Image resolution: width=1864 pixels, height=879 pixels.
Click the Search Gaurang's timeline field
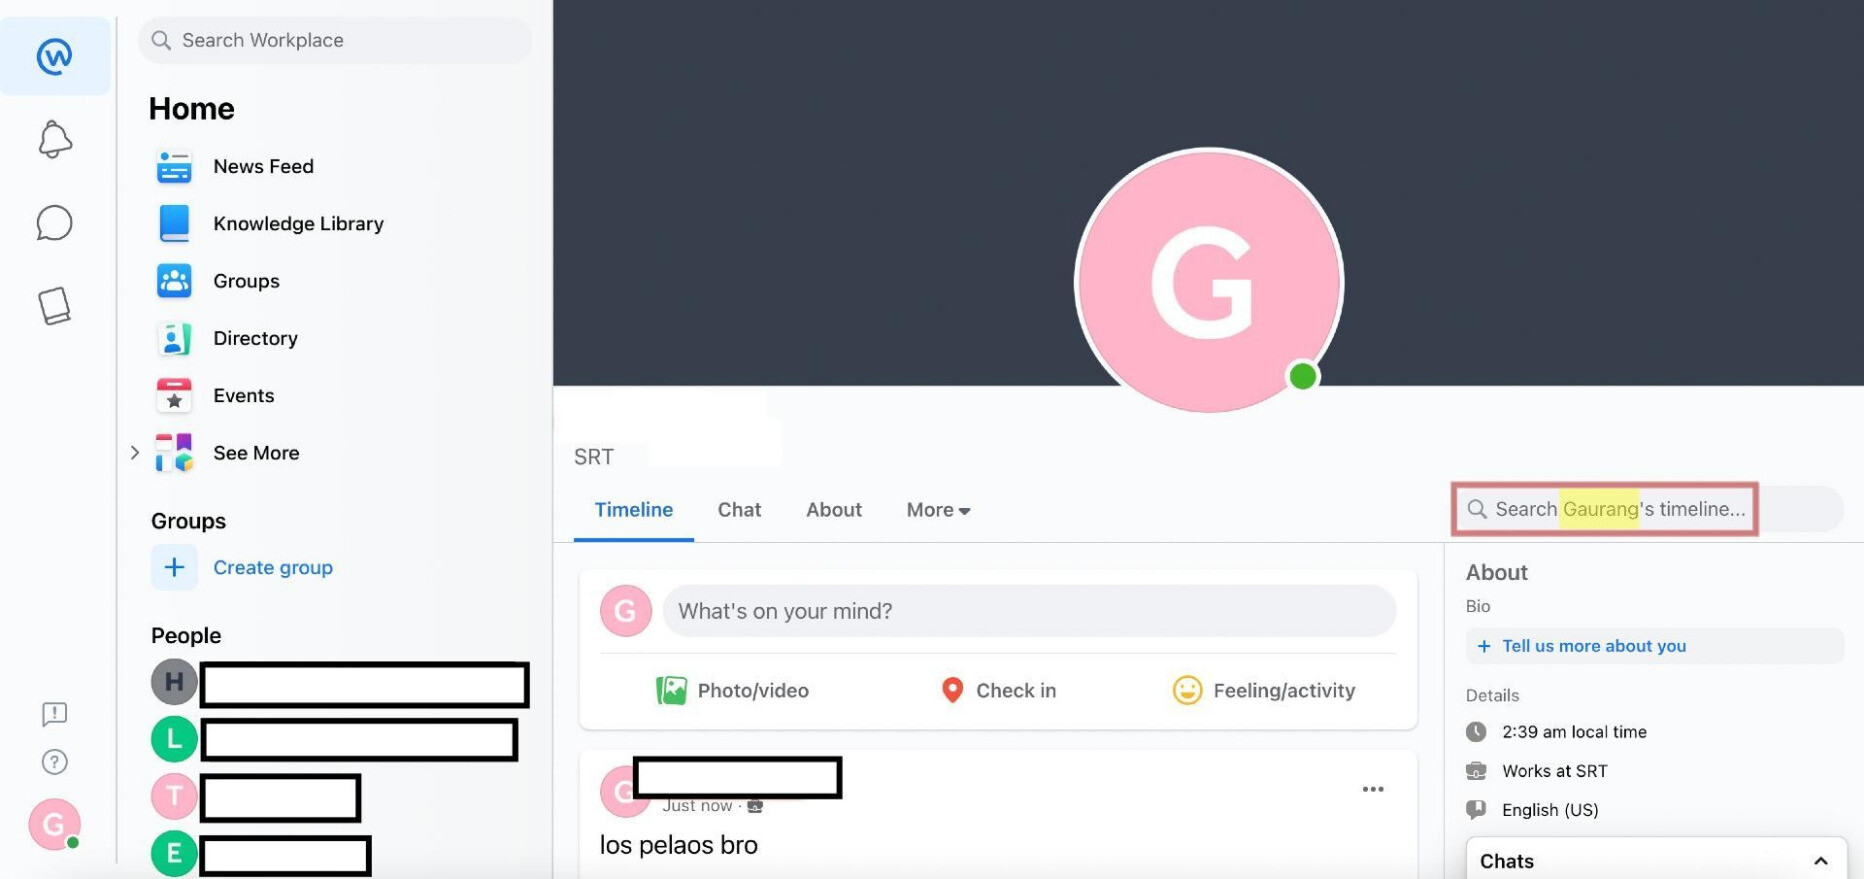pos(1605,509)
